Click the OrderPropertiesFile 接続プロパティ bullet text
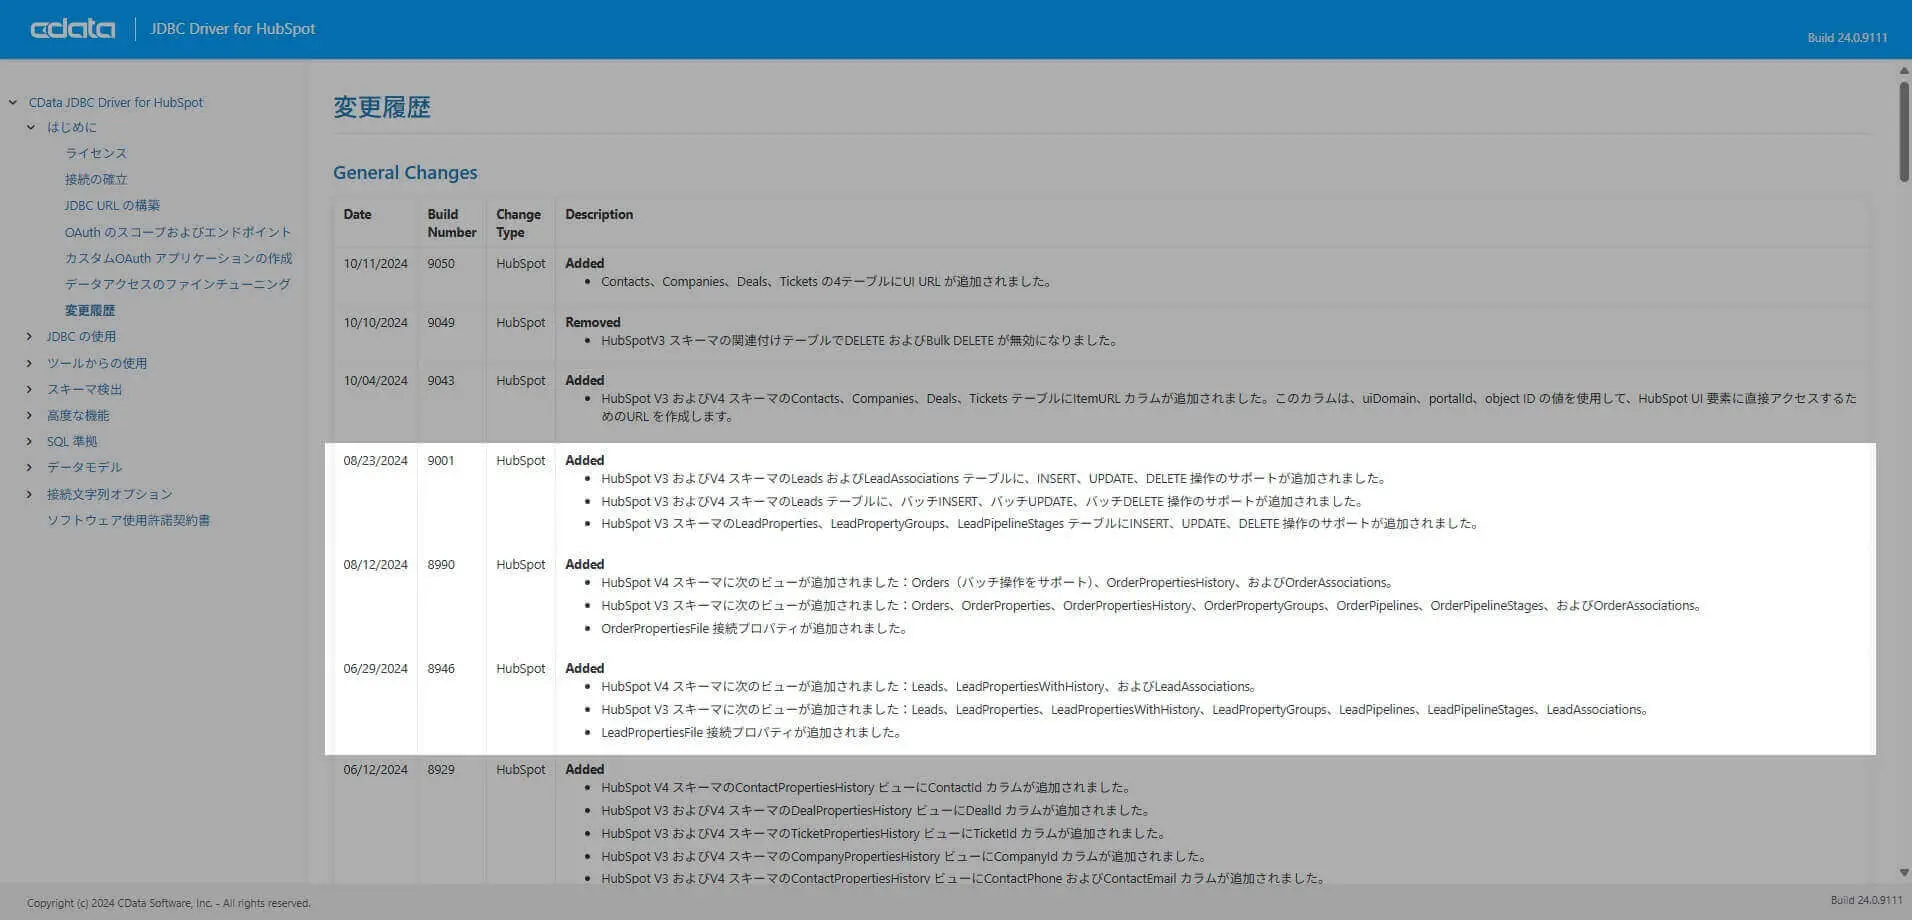 (x=755, y=628)
